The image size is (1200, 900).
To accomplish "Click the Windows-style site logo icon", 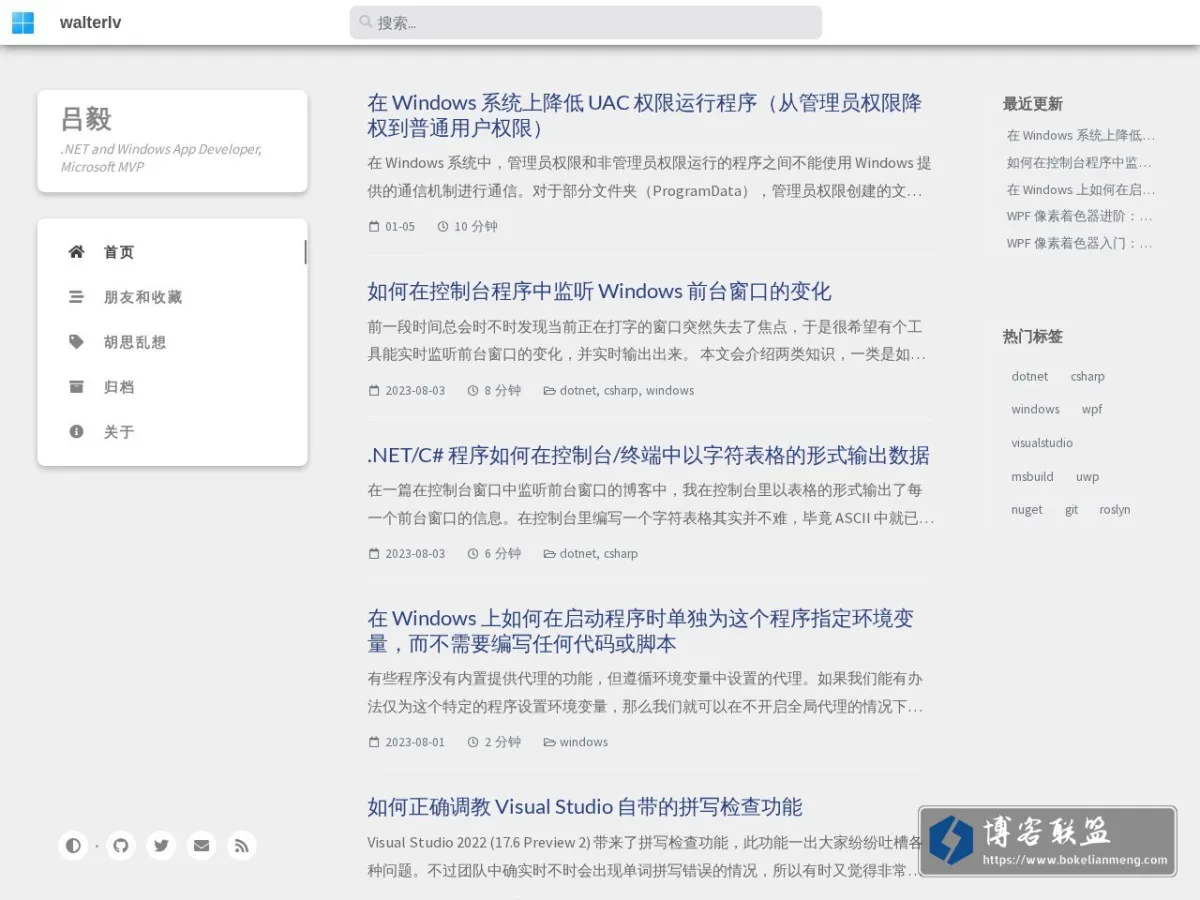I will [x=23, y=22].
